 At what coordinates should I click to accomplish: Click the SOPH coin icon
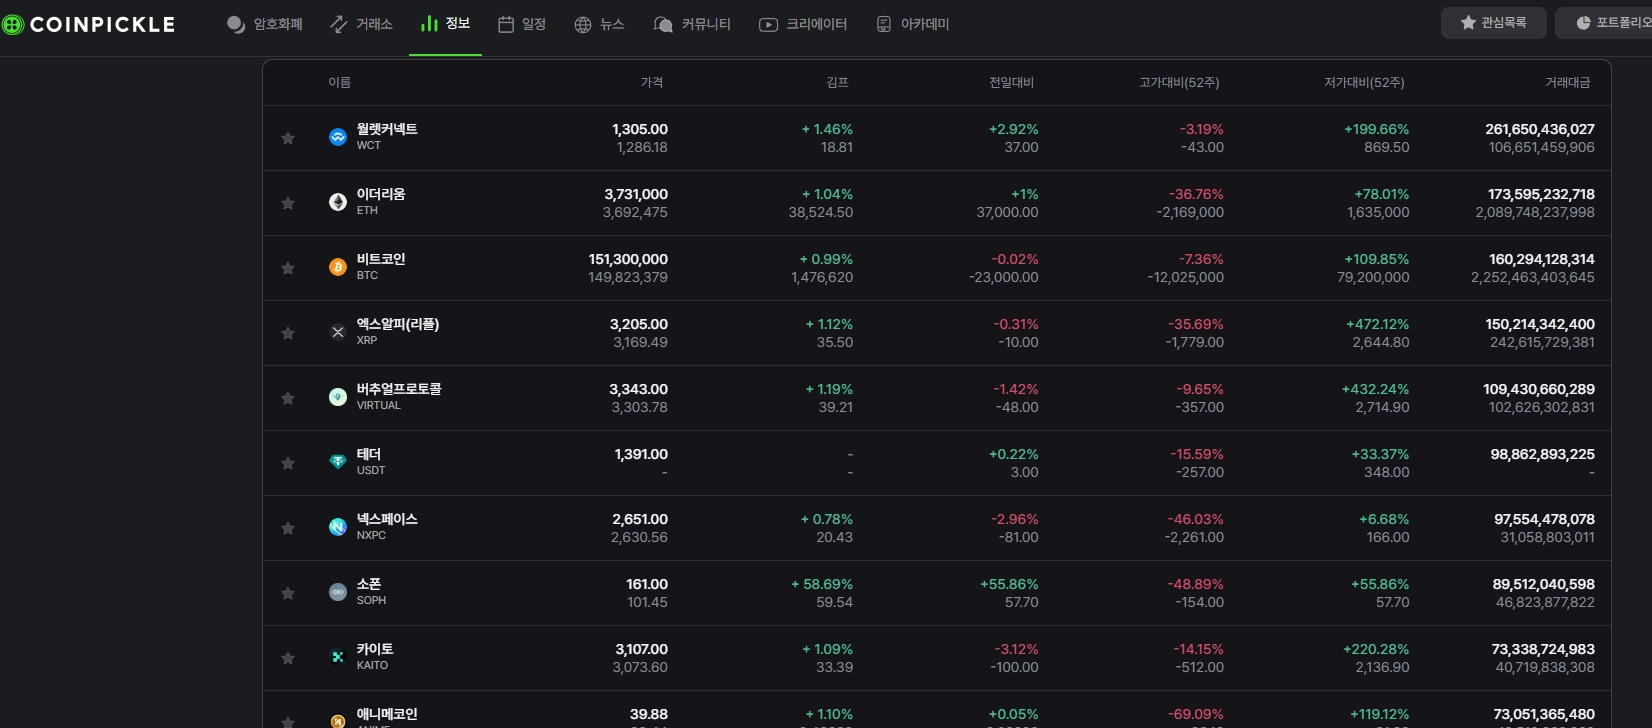click(x=338, y=592)
